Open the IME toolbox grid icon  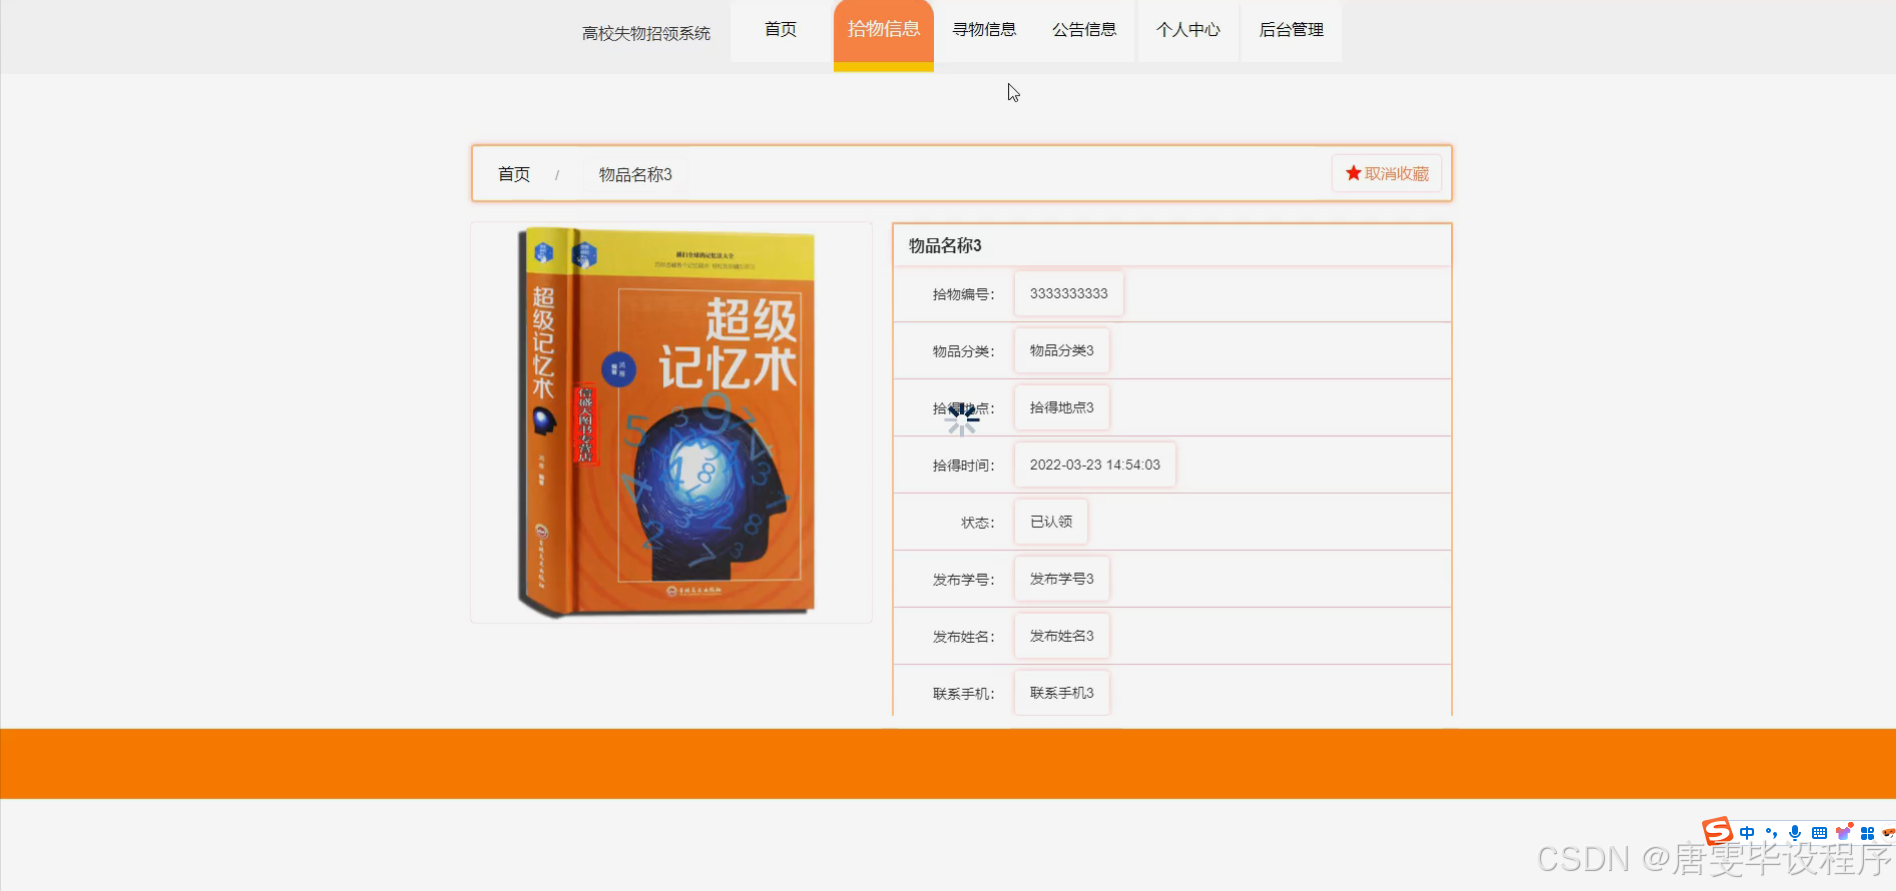[x=1867, y=833]
